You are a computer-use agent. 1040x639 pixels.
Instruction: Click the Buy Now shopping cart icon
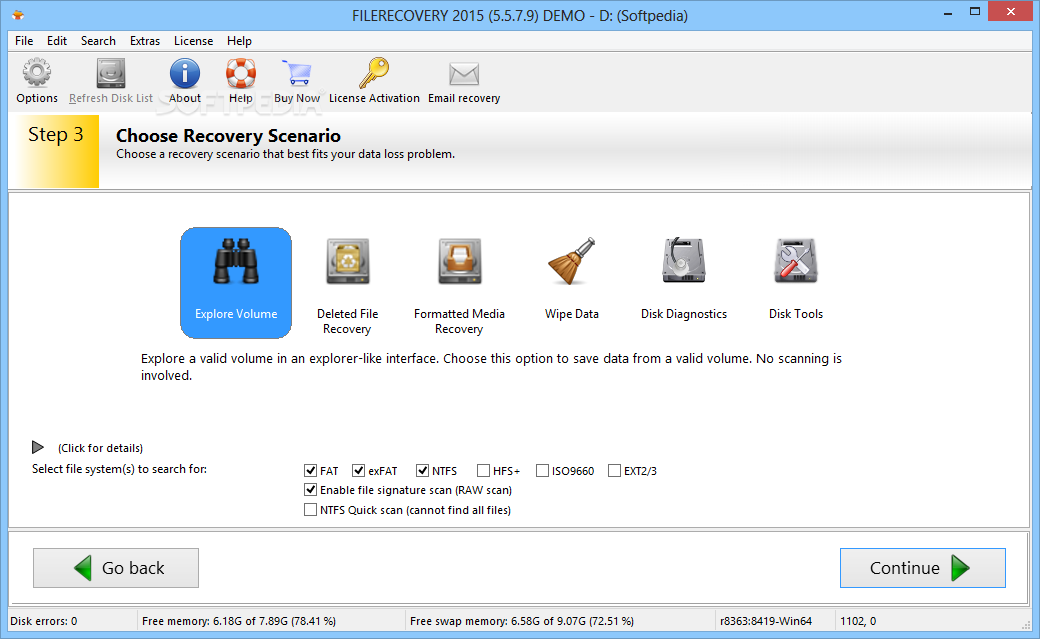point(296,73)
